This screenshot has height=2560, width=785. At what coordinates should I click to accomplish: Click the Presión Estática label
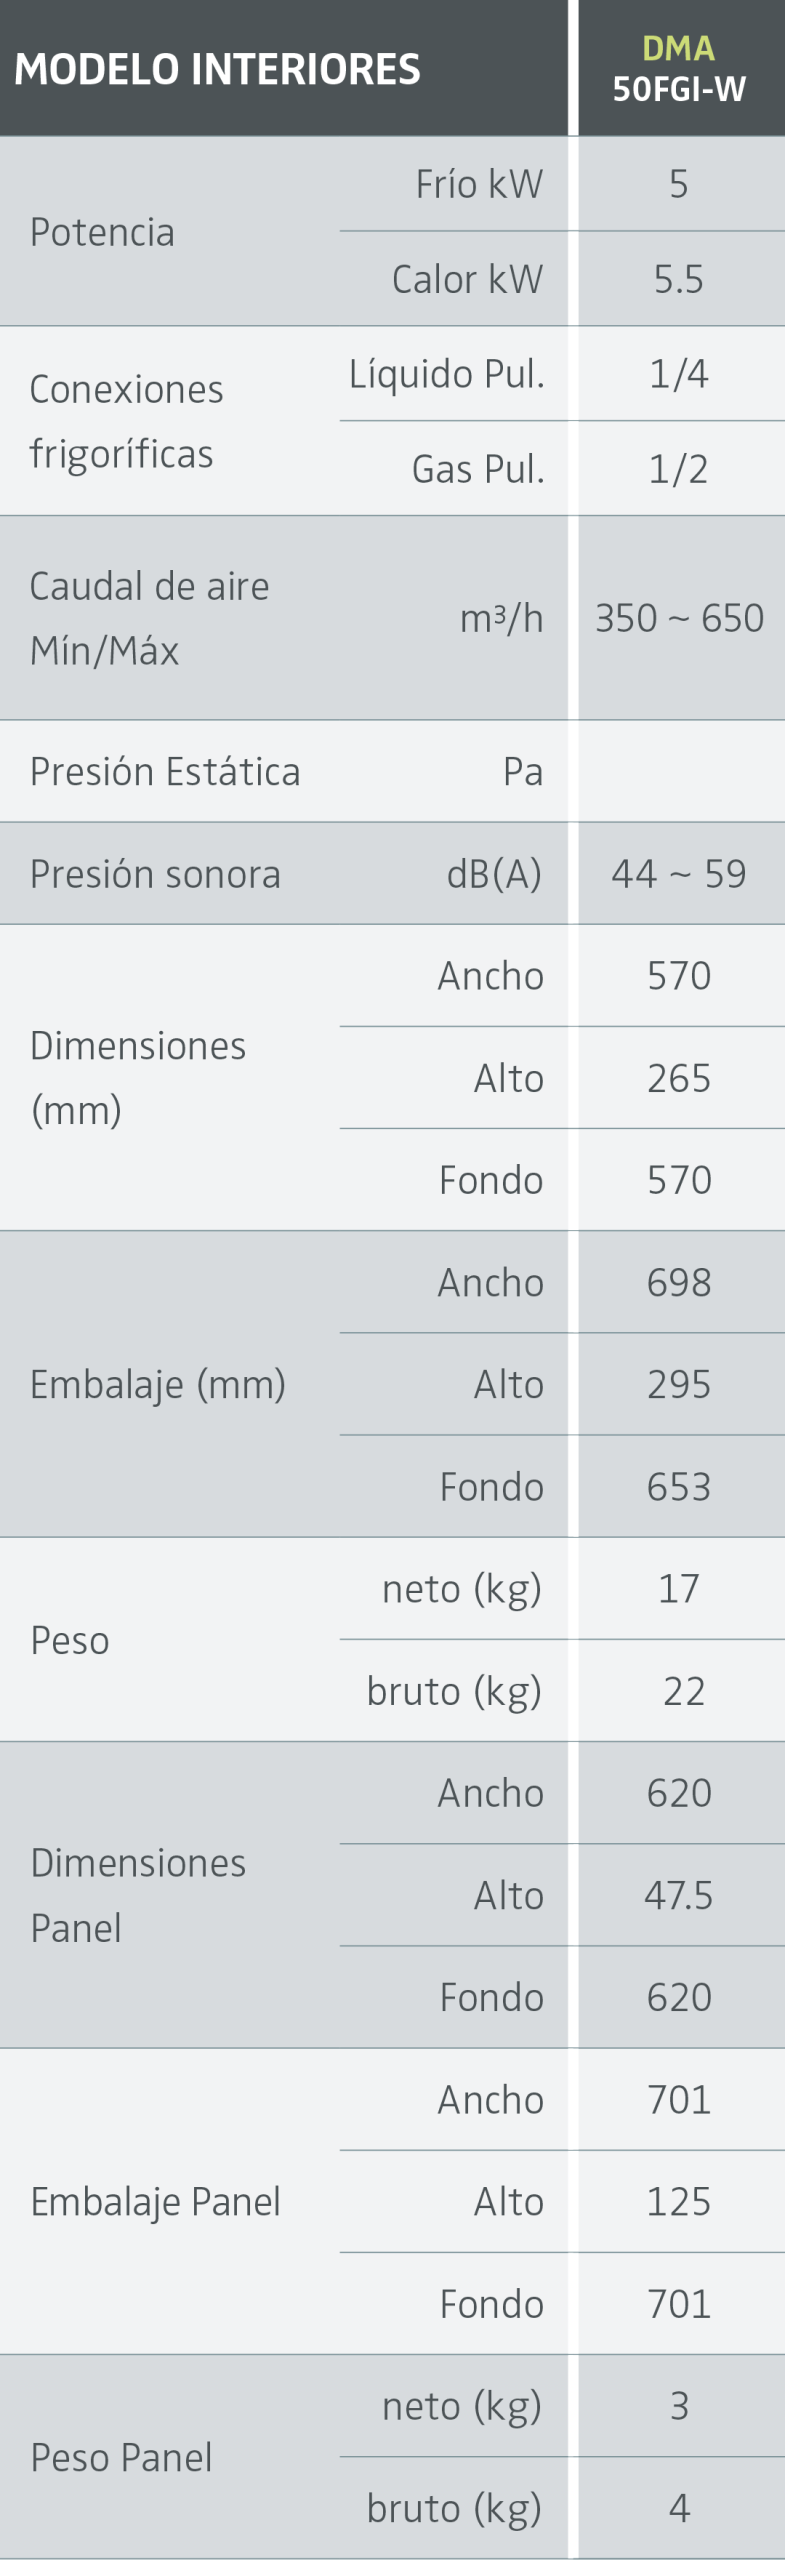[x=165, y=772]
